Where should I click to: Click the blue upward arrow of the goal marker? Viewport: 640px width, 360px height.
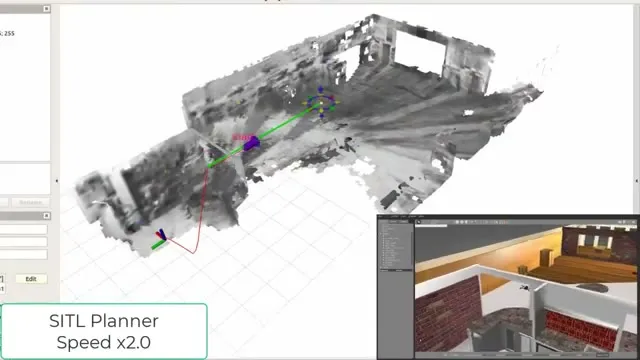[320, 89]
